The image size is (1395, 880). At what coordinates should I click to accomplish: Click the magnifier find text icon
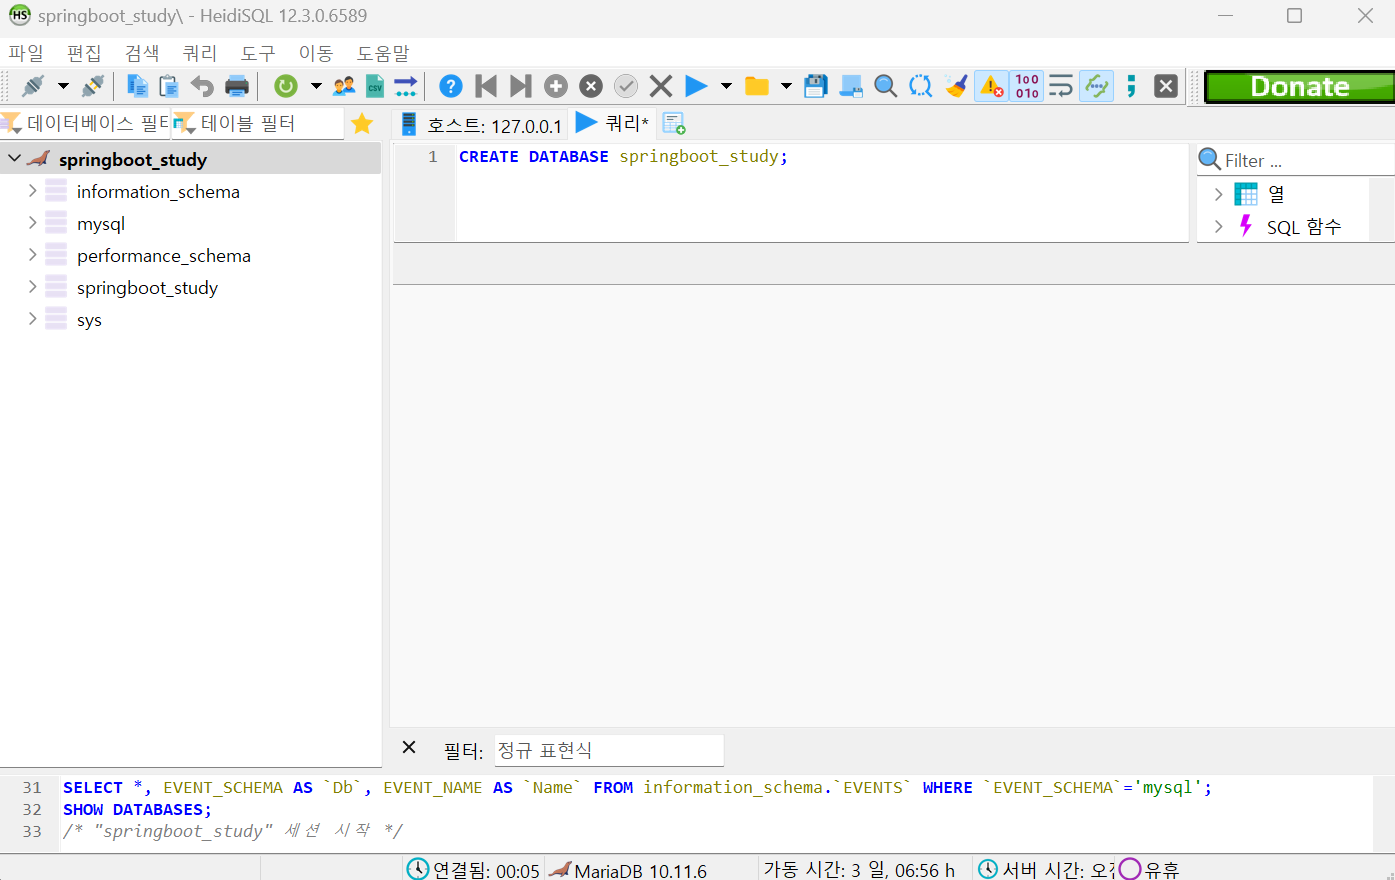[885, 86]
